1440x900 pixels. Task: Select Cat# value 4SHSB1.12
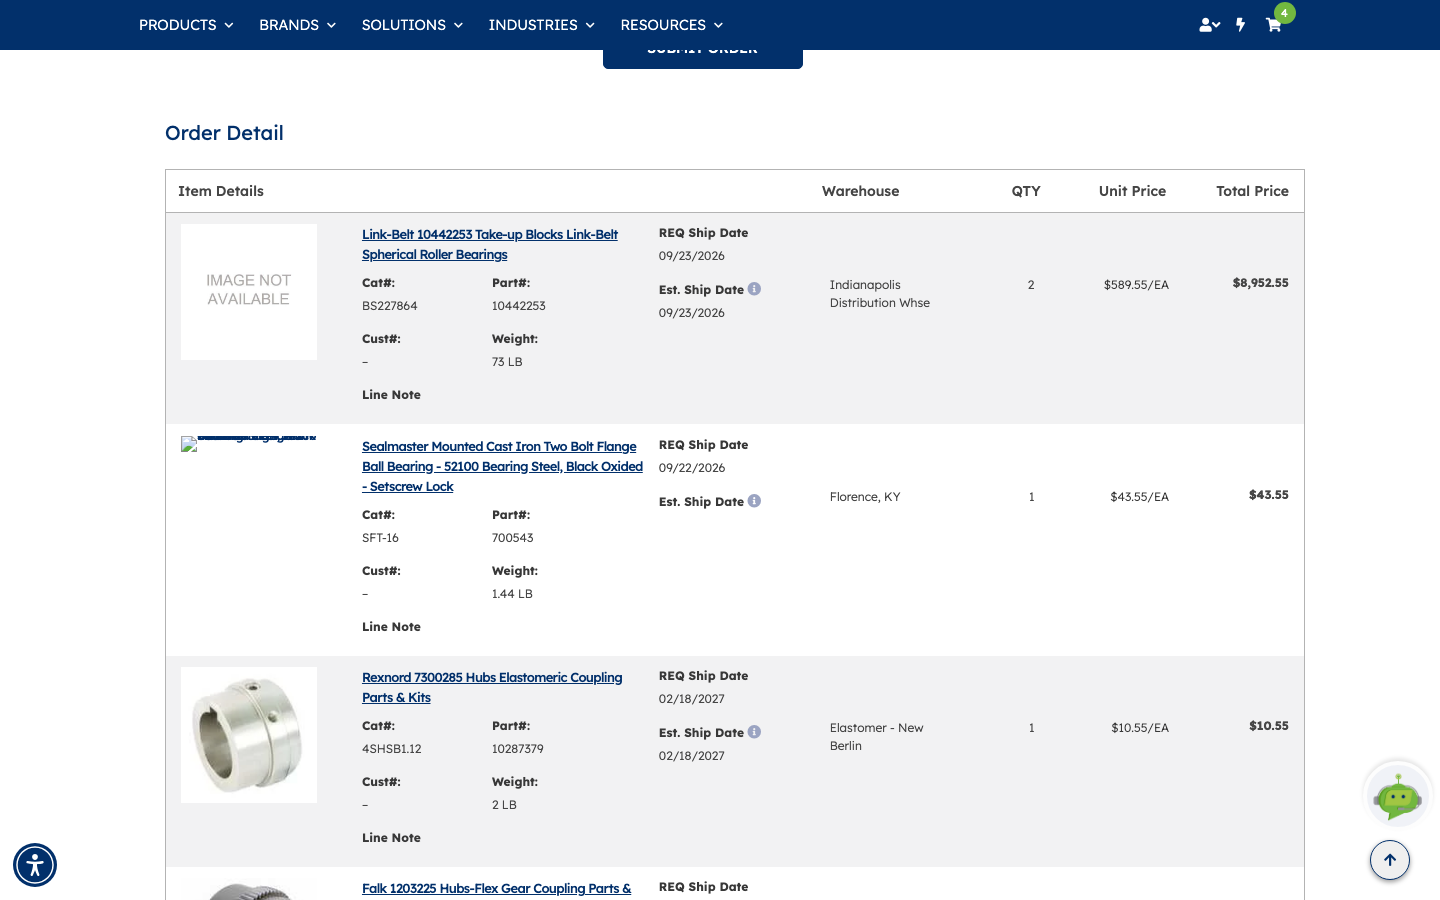[392, 749]
